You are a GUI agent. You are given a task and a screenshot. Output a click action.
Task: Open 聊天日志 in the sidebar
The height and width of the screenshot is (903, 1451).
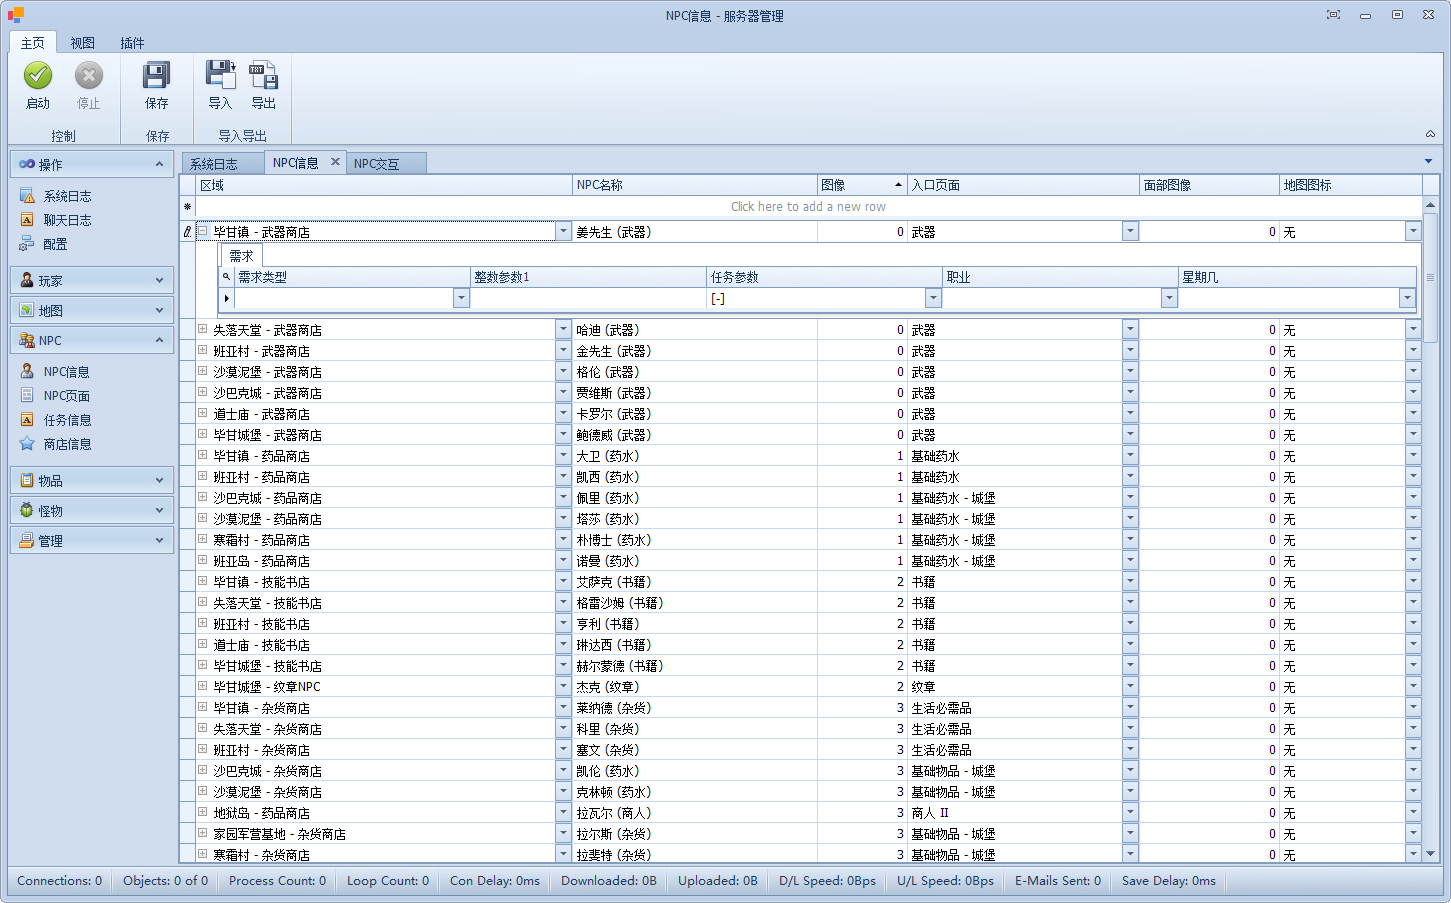(x=67, y=220)
